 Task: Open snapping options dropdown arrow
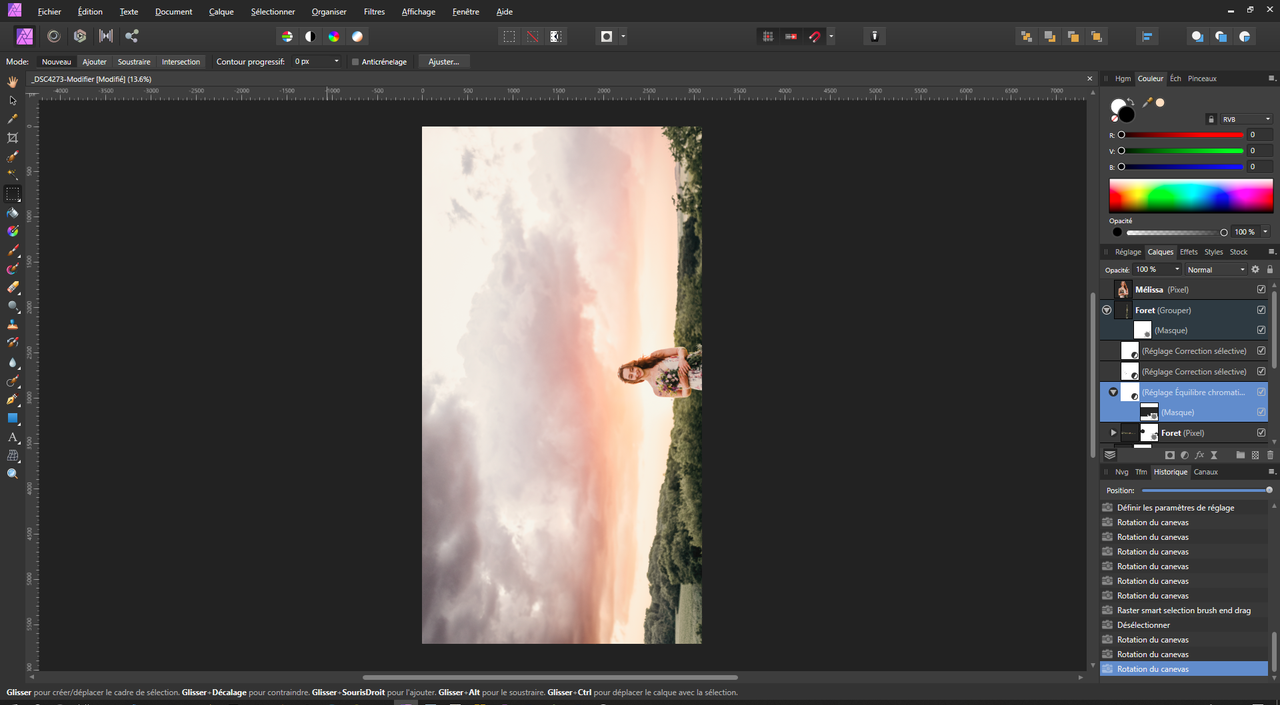point(831,36)
